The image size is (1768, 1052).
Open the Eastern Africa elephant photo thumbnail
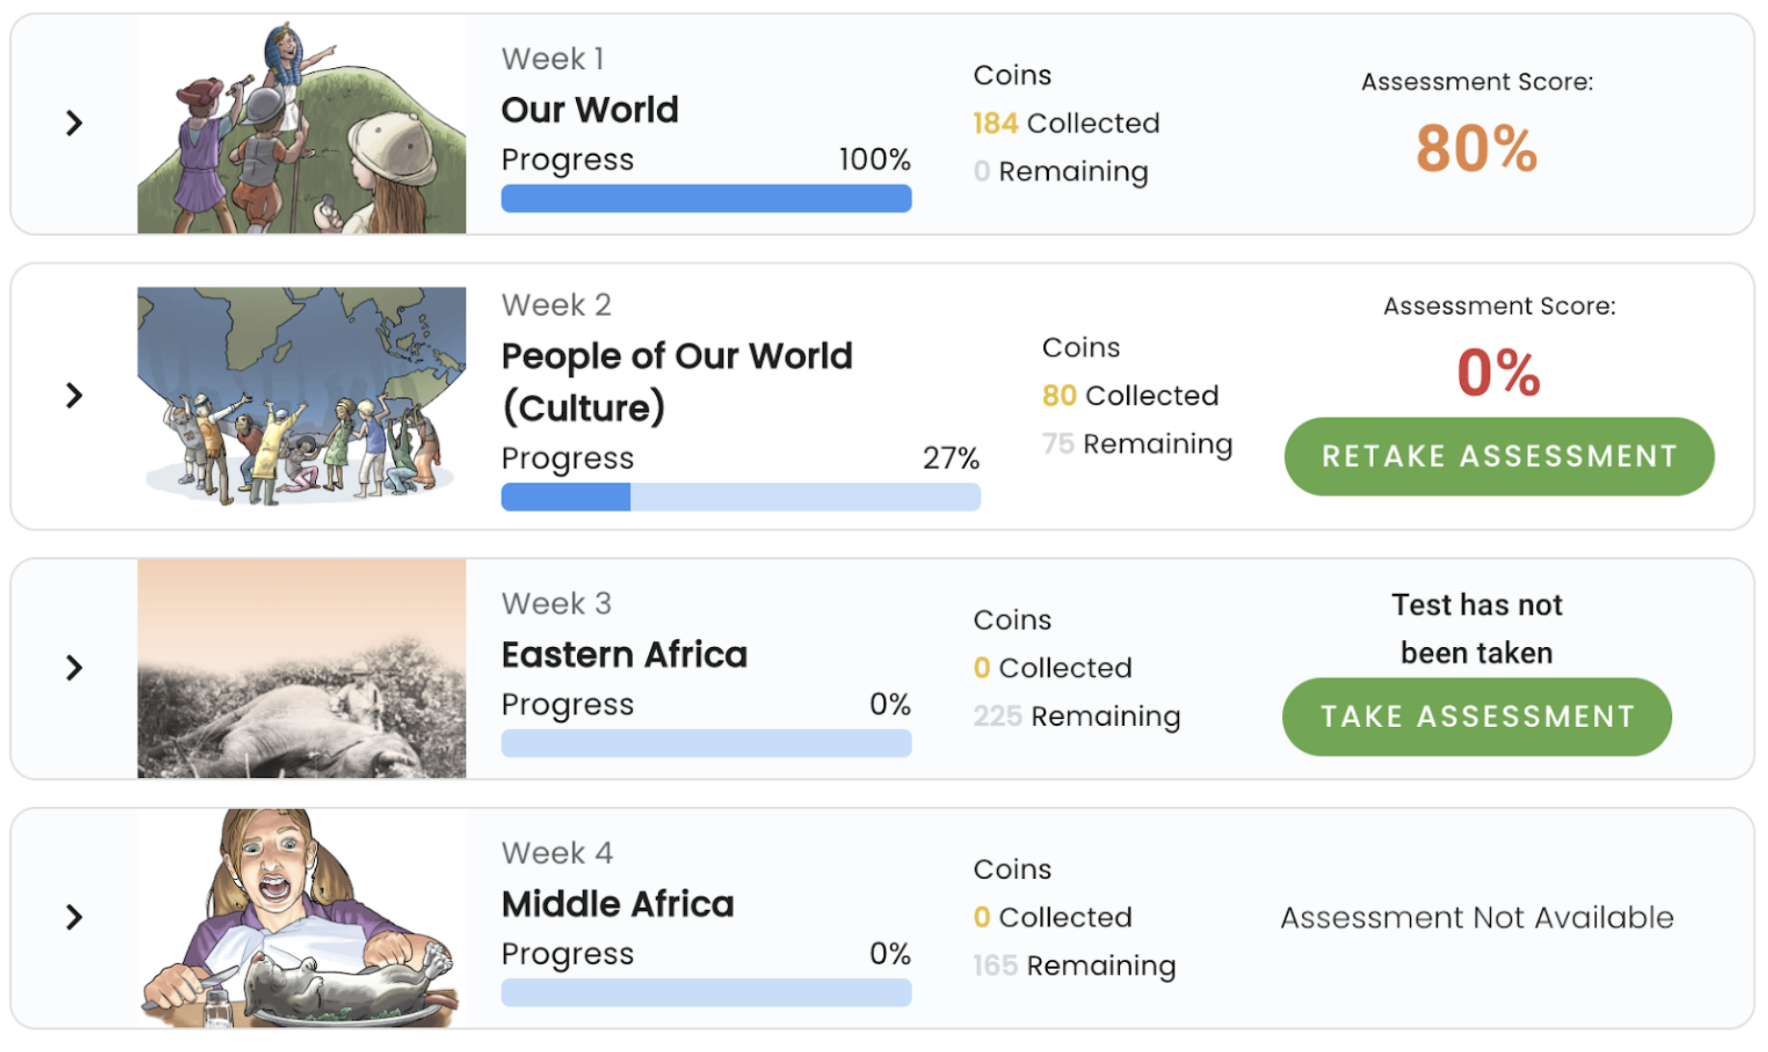(301, 669)
